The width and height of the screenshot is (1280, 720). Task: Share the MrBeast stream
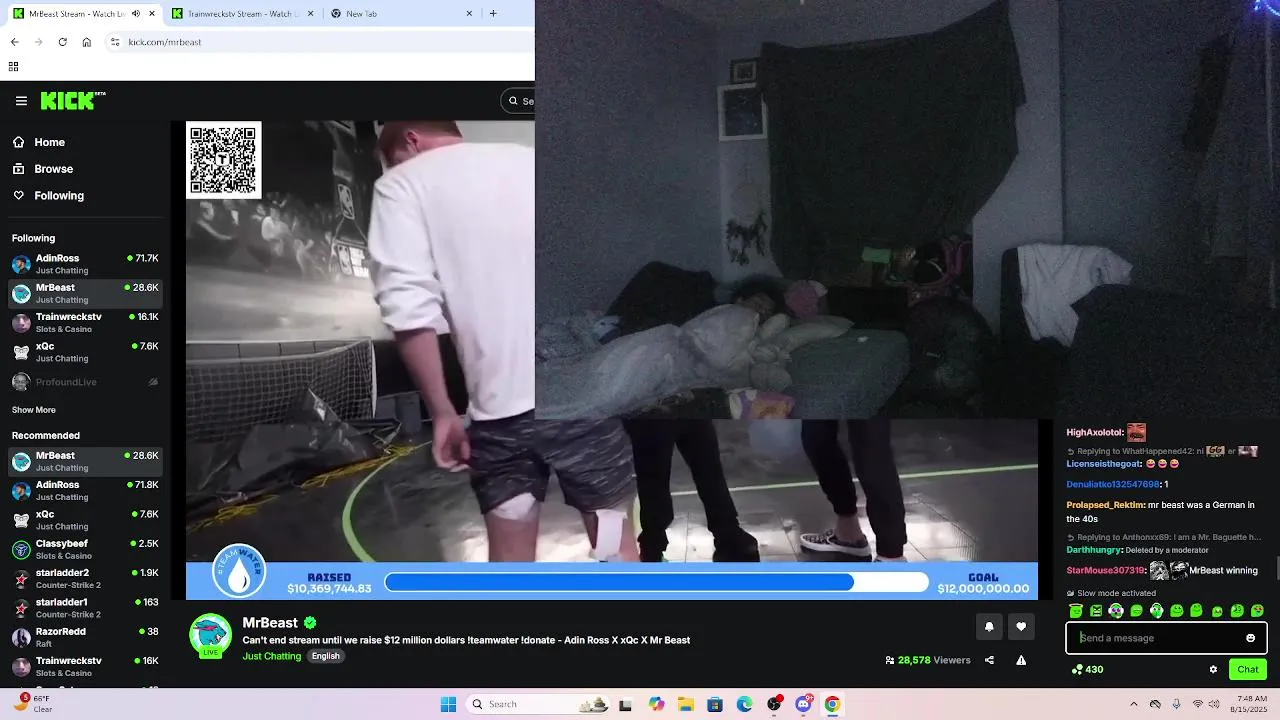tap(989, 660)
